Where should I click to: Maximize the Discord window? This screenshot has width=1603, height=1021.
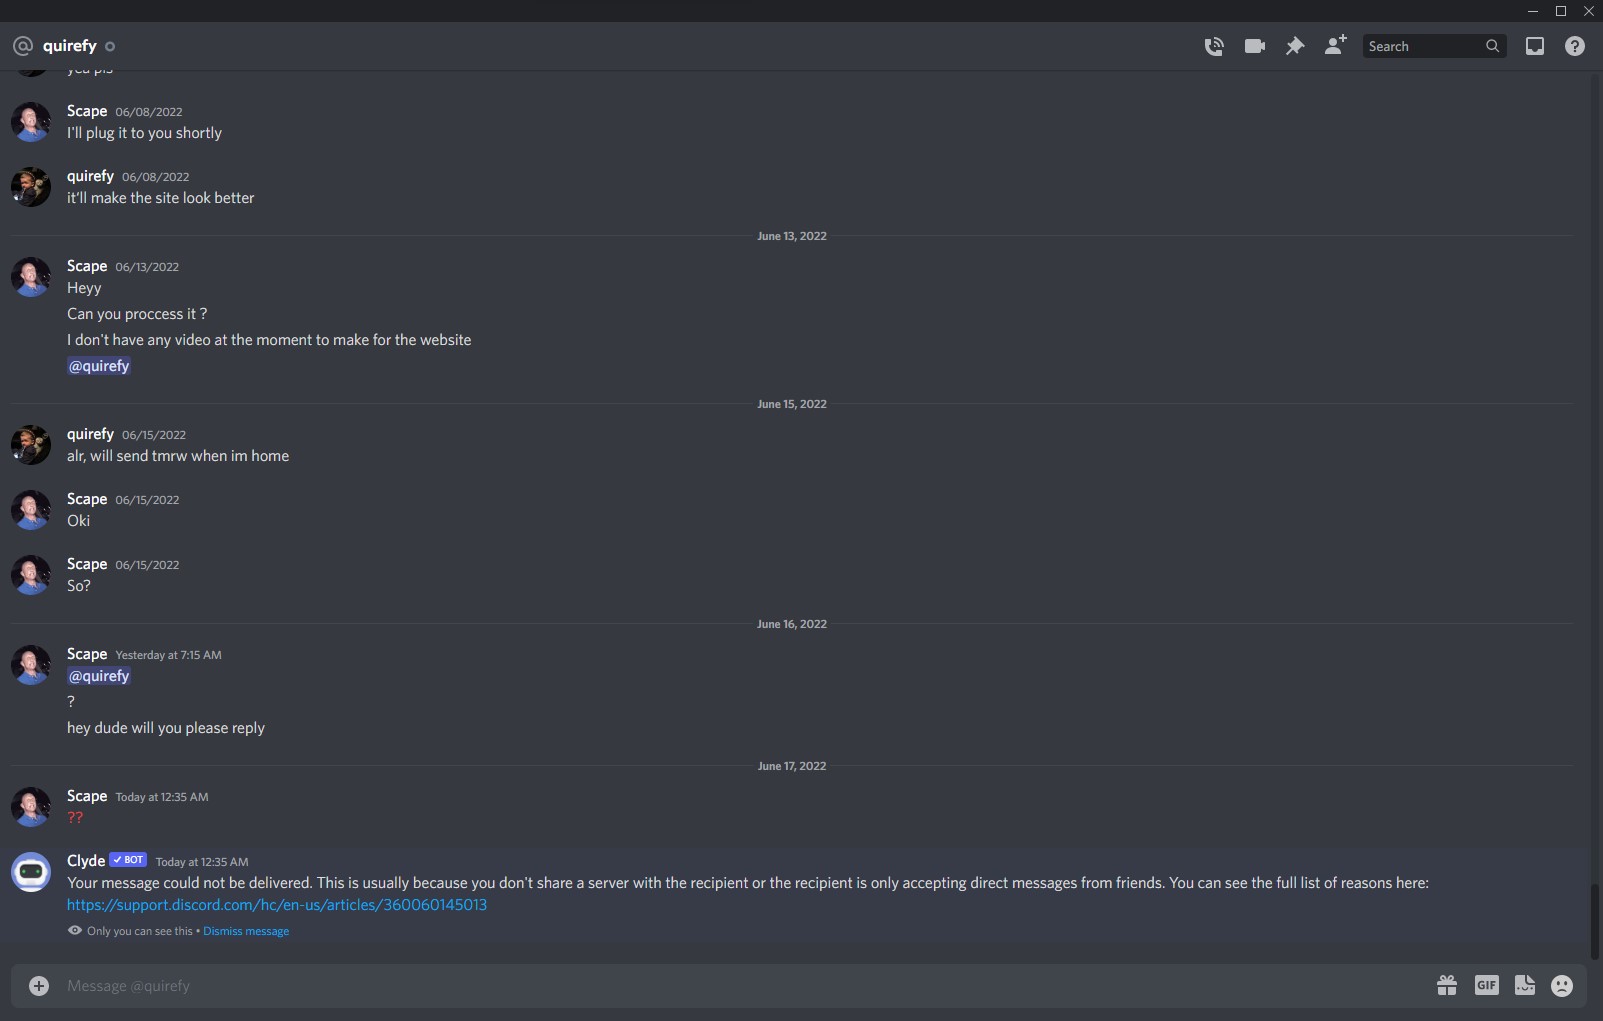click(x=1561, y=11)
